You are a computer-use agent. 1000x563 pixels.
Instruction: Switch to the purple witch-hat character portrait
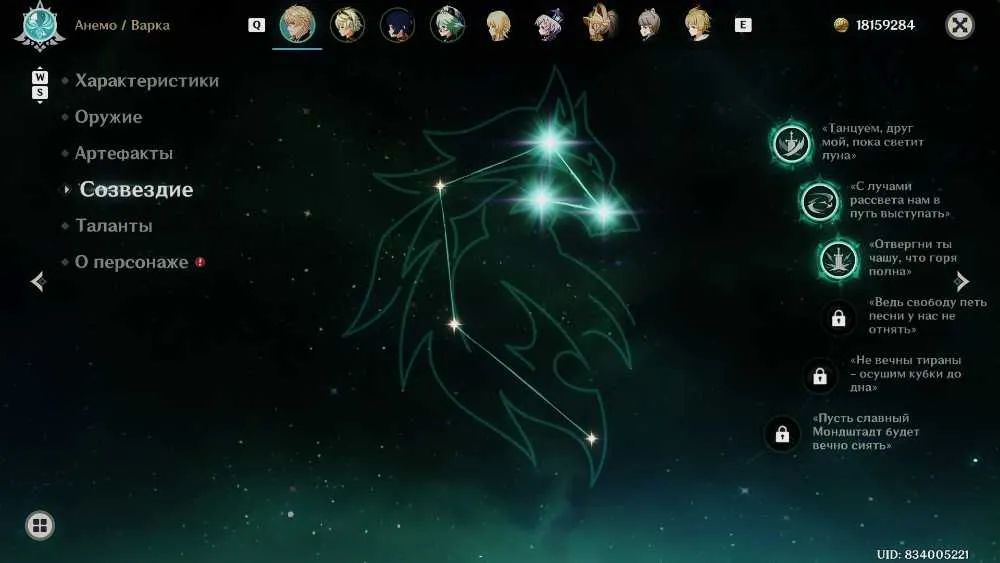point(548,25)
